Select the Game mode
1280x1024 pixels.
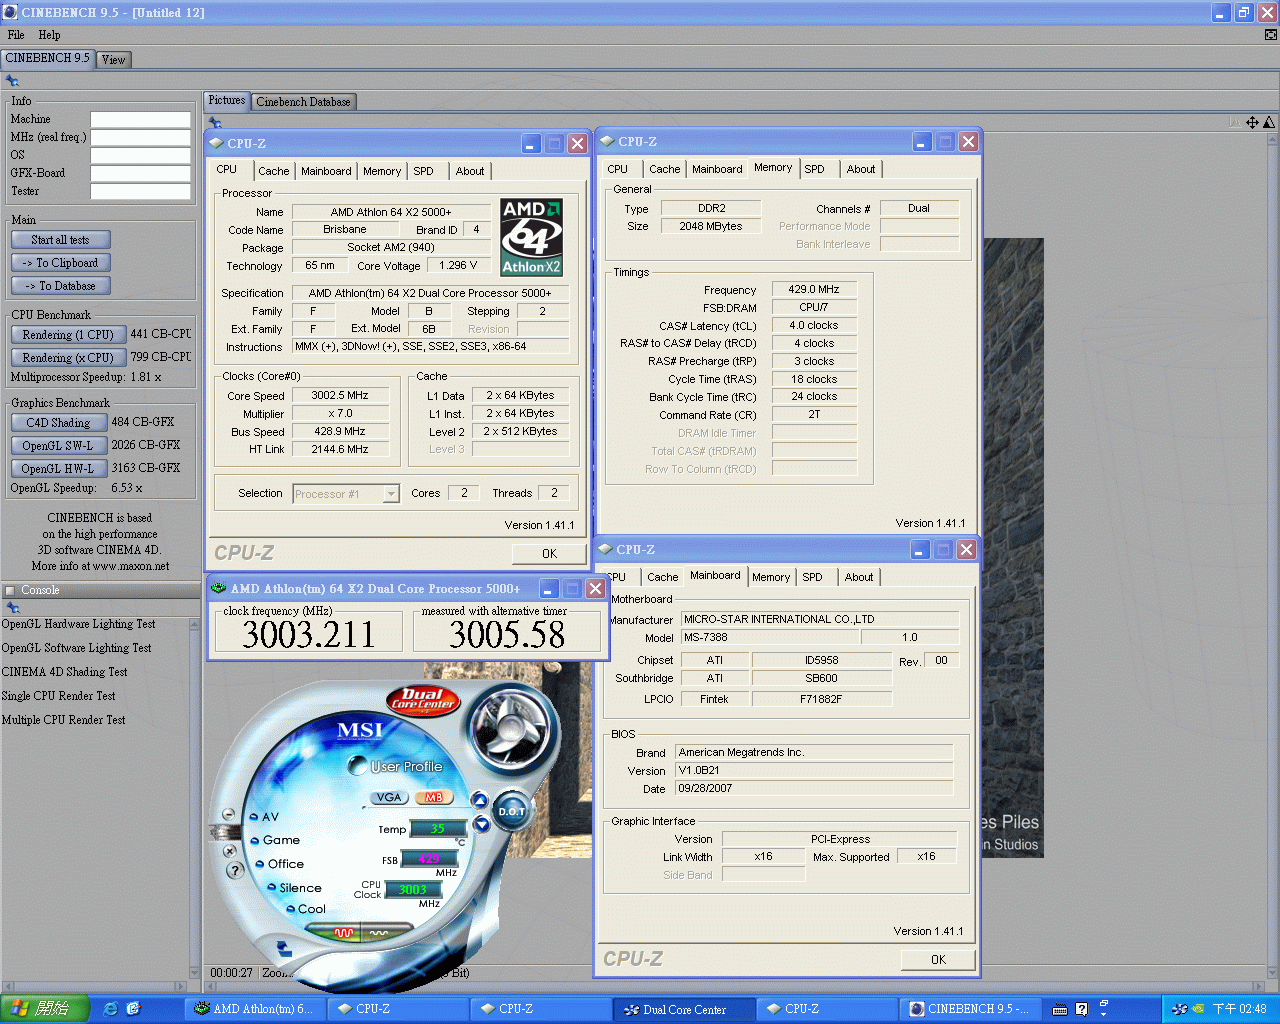click(275, 840)
